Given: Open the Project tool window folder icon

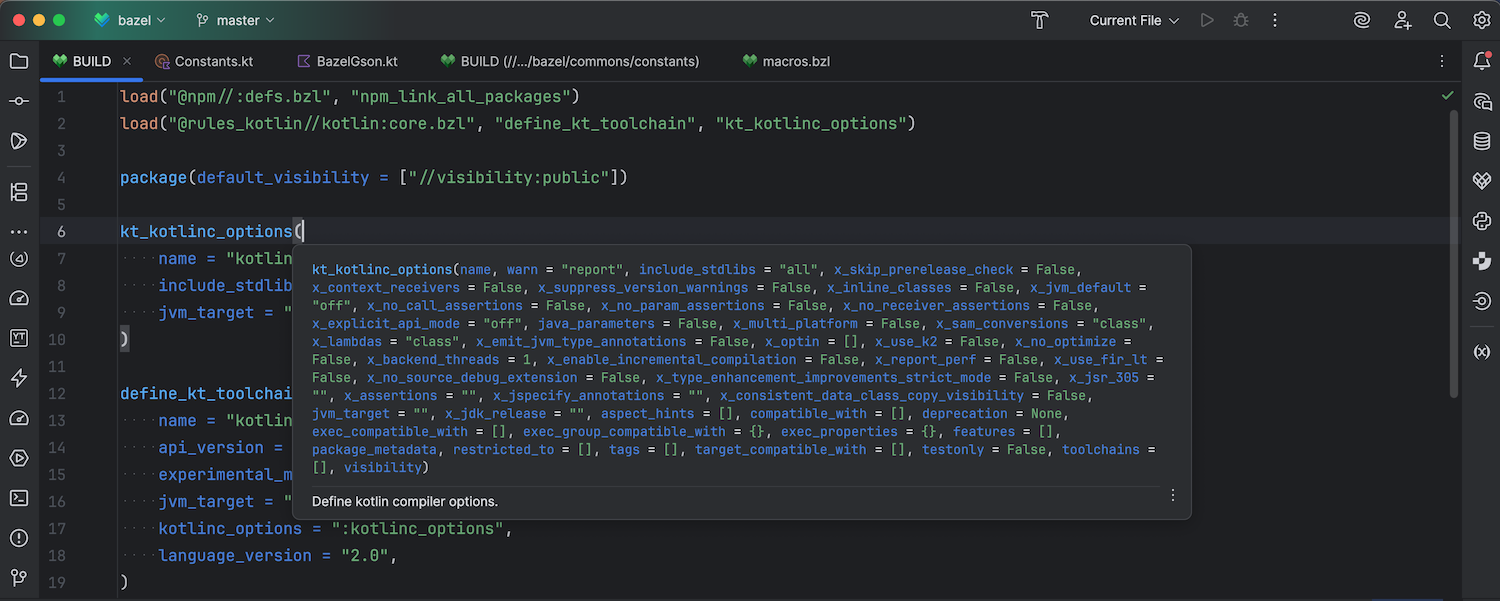Looking at the screenshot, I should [x=19, y=61].
